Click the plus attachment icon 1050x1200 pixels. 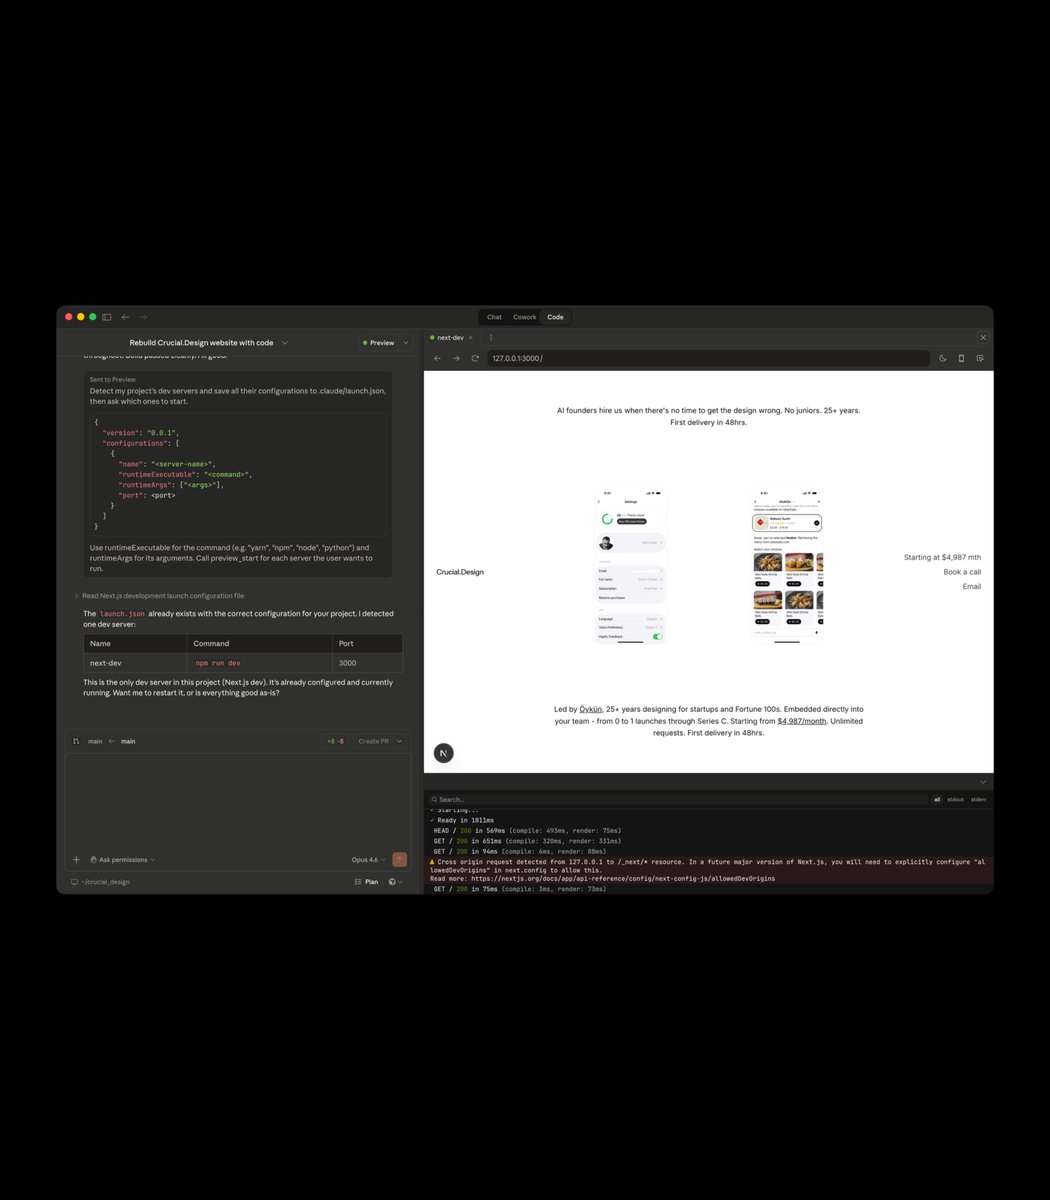point(76,860)
